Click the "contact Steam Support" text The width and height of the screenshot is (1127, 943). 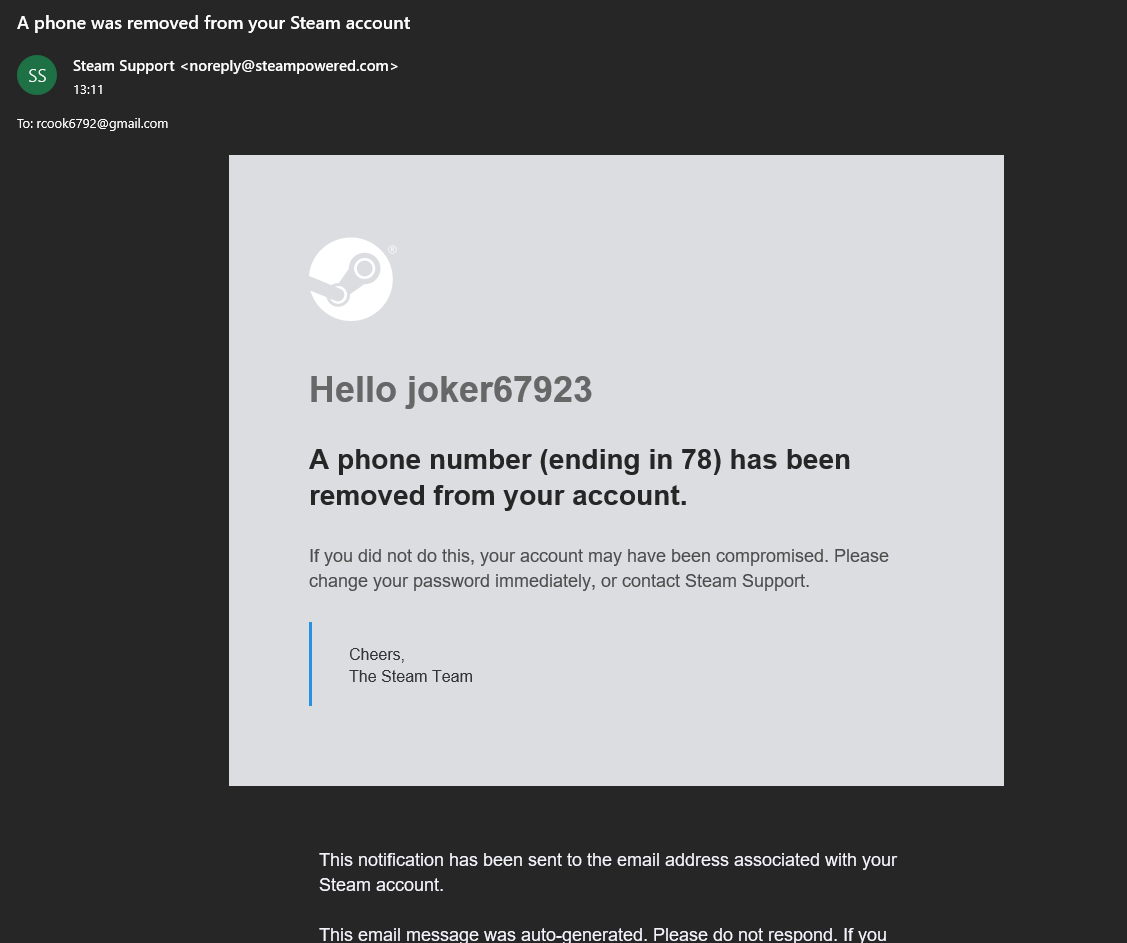click(714, 581)
